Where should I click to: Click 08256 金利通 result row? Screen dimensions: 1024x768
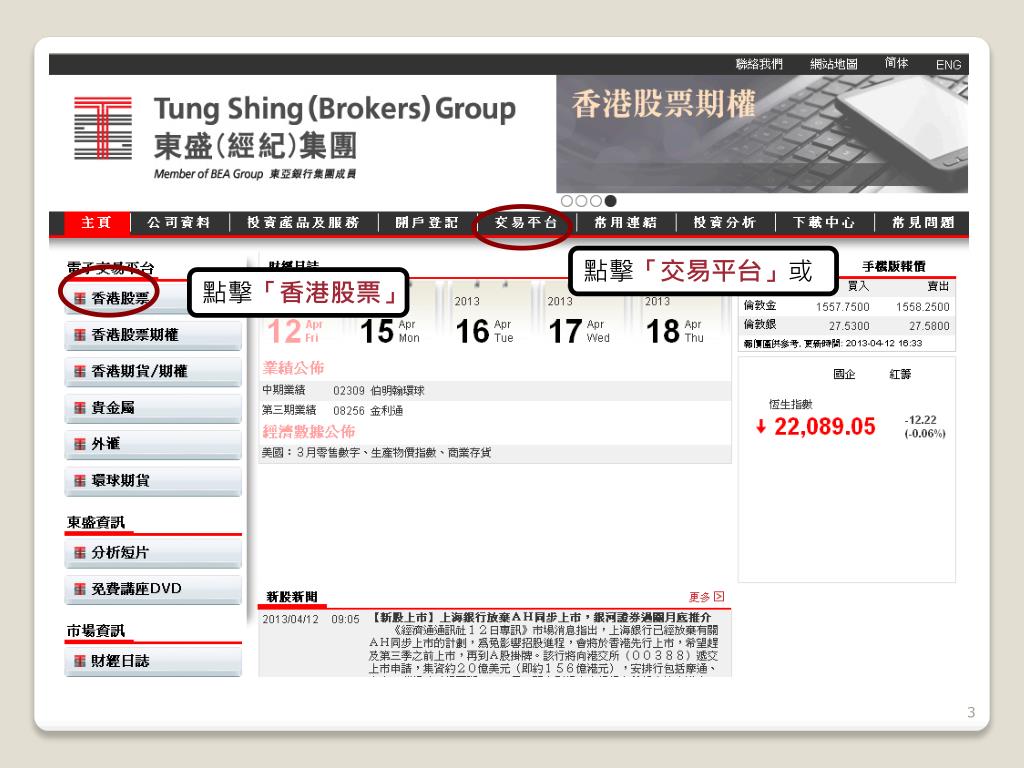(494, 411)
